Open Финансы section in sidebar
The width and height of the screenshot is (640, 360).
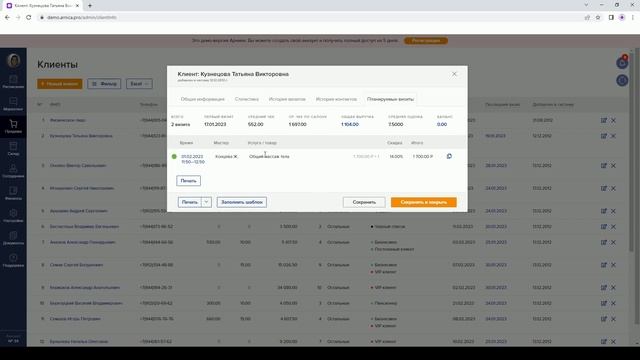[13, 193]
